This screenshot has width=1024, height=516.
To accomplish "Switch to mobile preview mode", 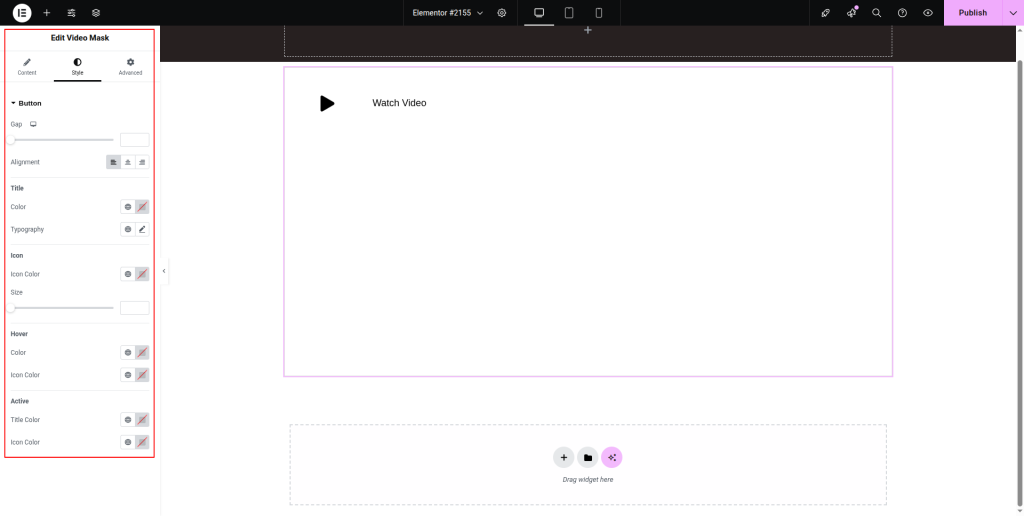I will pos(599,12).
